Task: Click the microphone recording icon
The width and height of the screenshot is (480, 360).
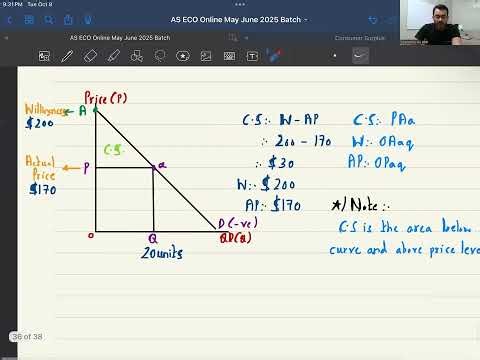Action: [88, 20]
